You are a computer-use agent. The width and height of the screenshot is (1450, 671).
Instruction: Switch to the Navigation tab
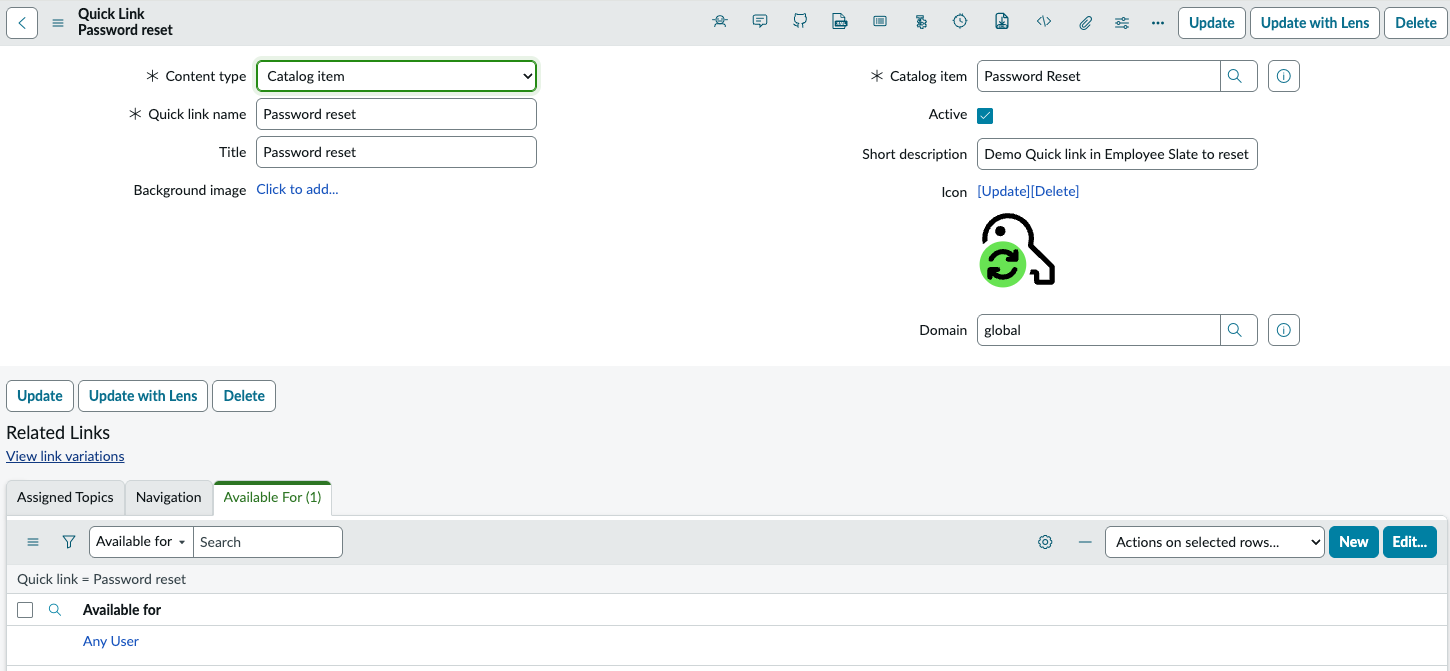point(168,497)
